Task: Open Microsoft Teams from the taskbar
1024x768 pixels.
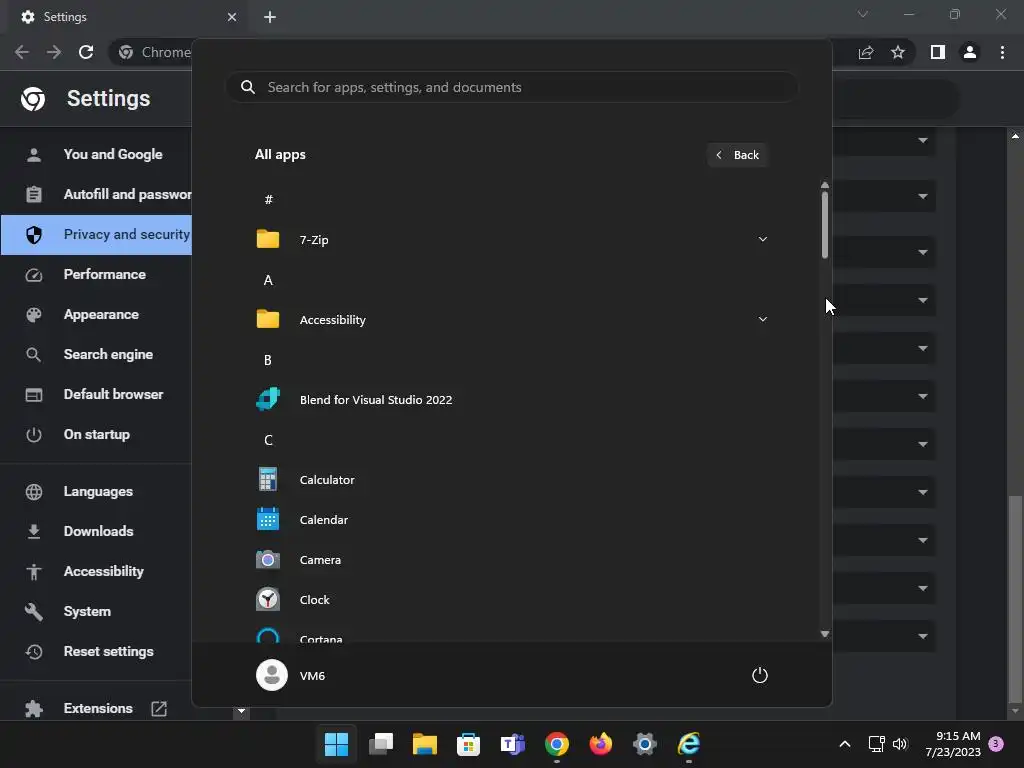Action: tap(513, 744)
